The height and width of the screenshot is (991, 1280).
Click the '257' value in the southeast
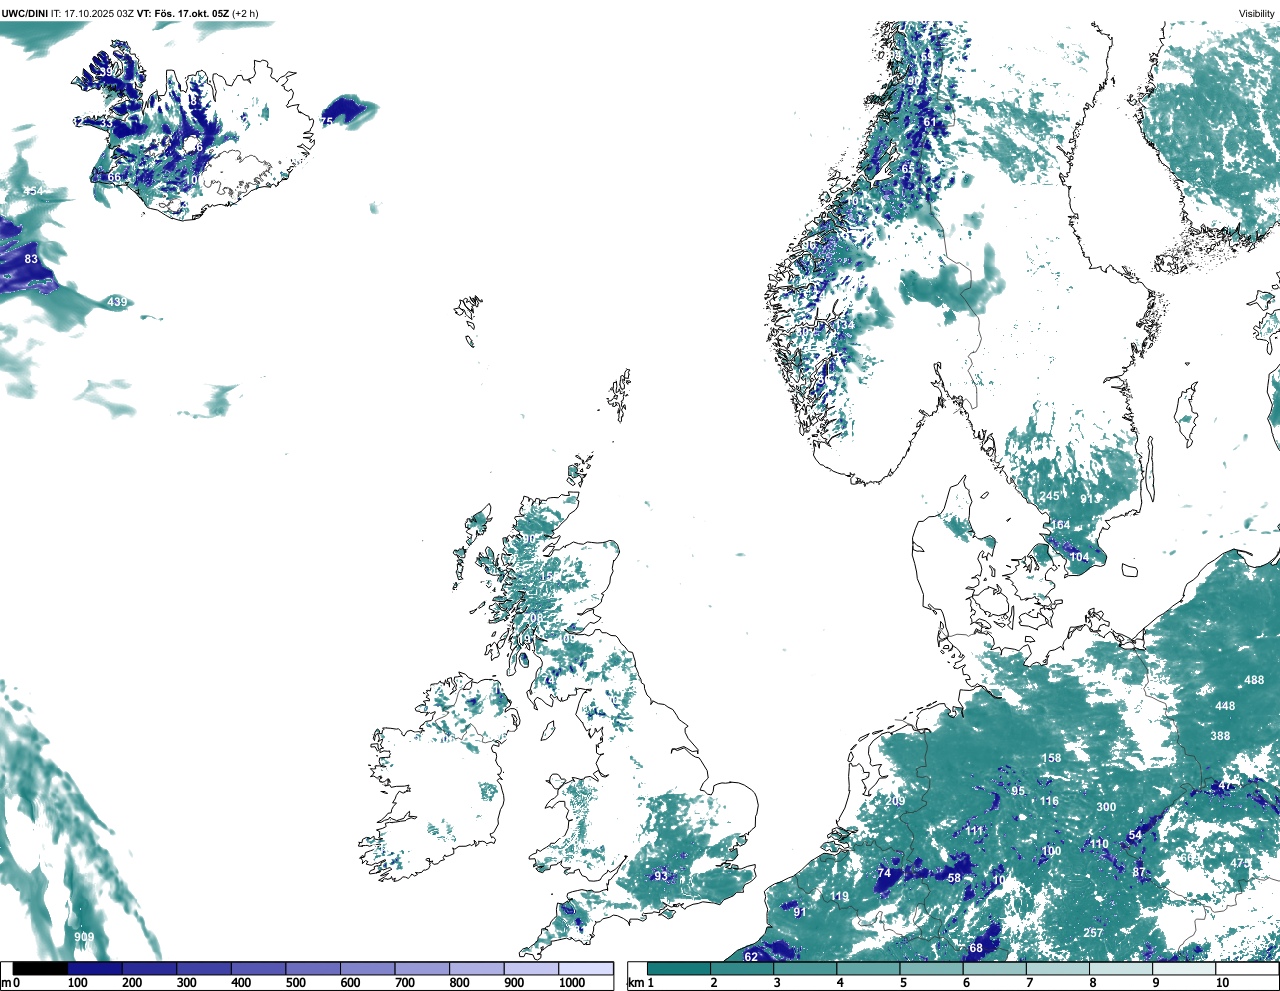point(1093,933)
